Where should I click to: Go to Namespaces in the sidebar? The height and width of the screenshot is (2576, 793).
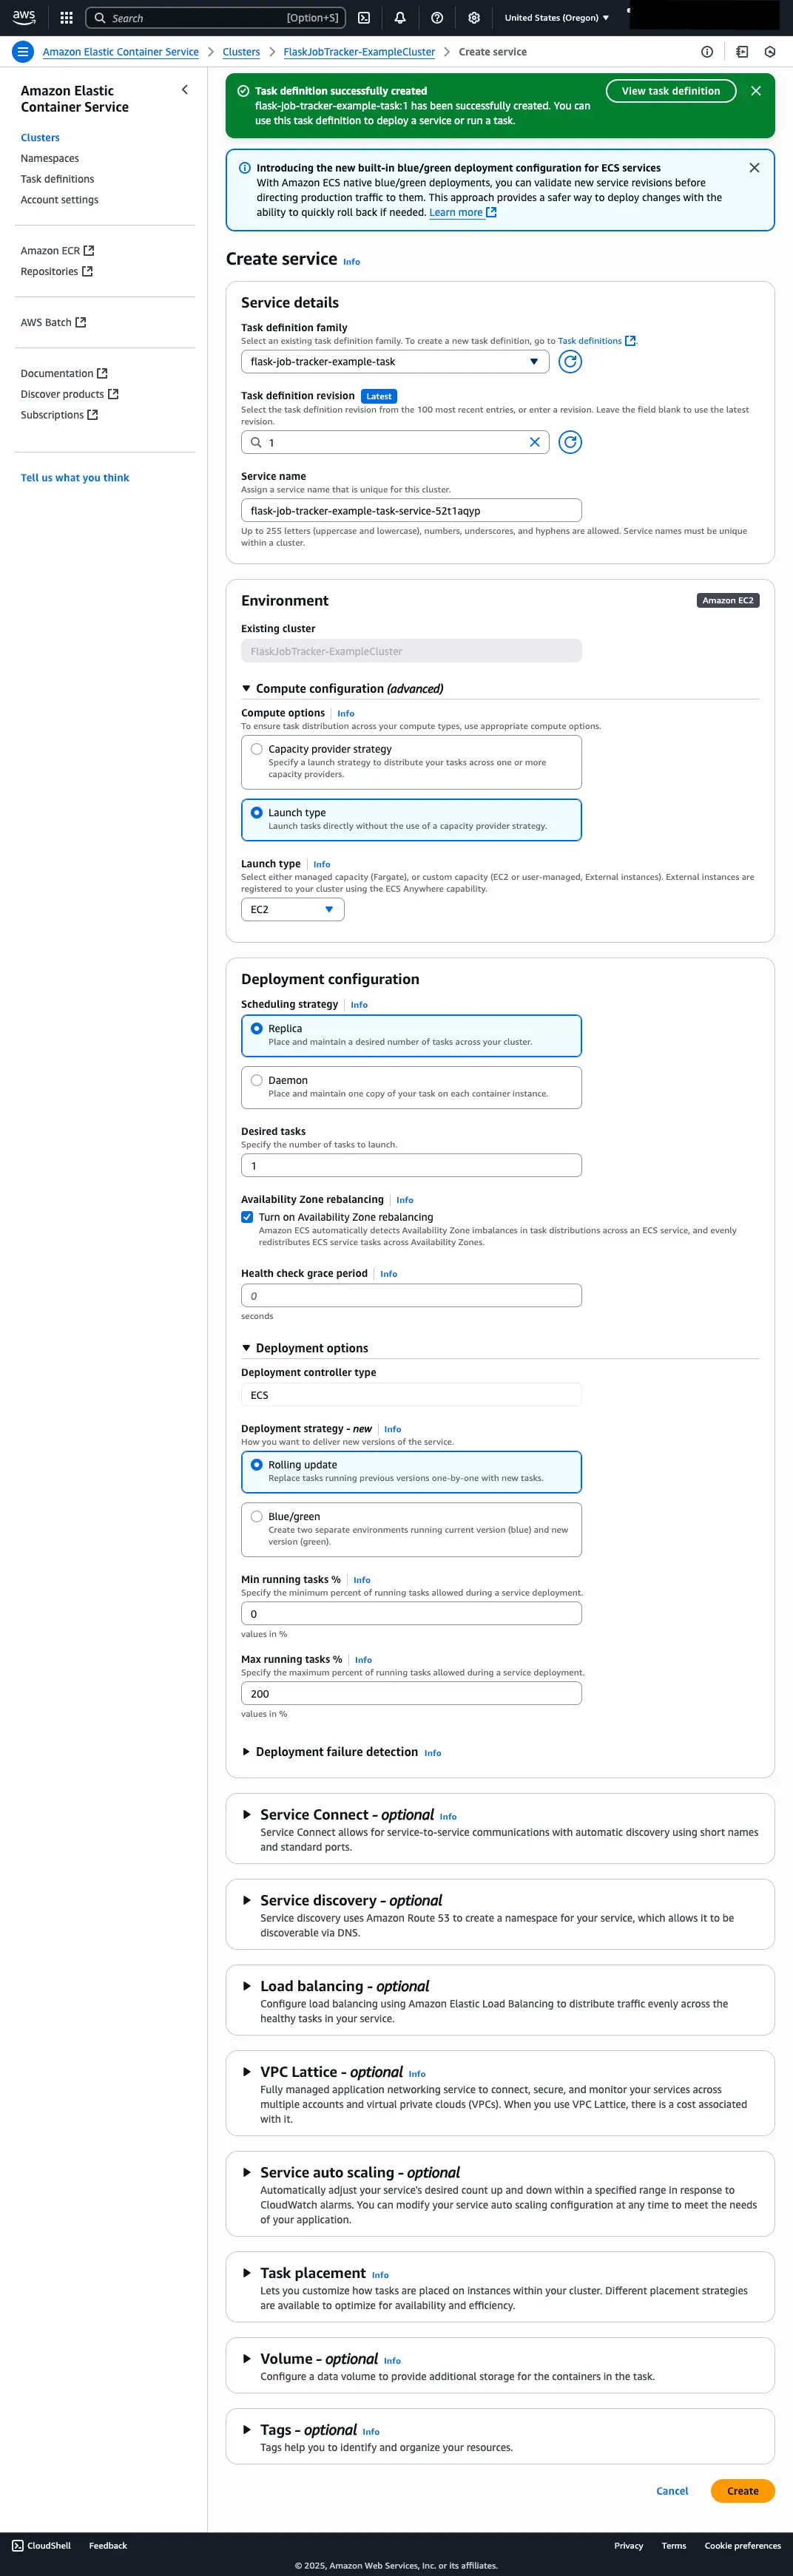50,158
